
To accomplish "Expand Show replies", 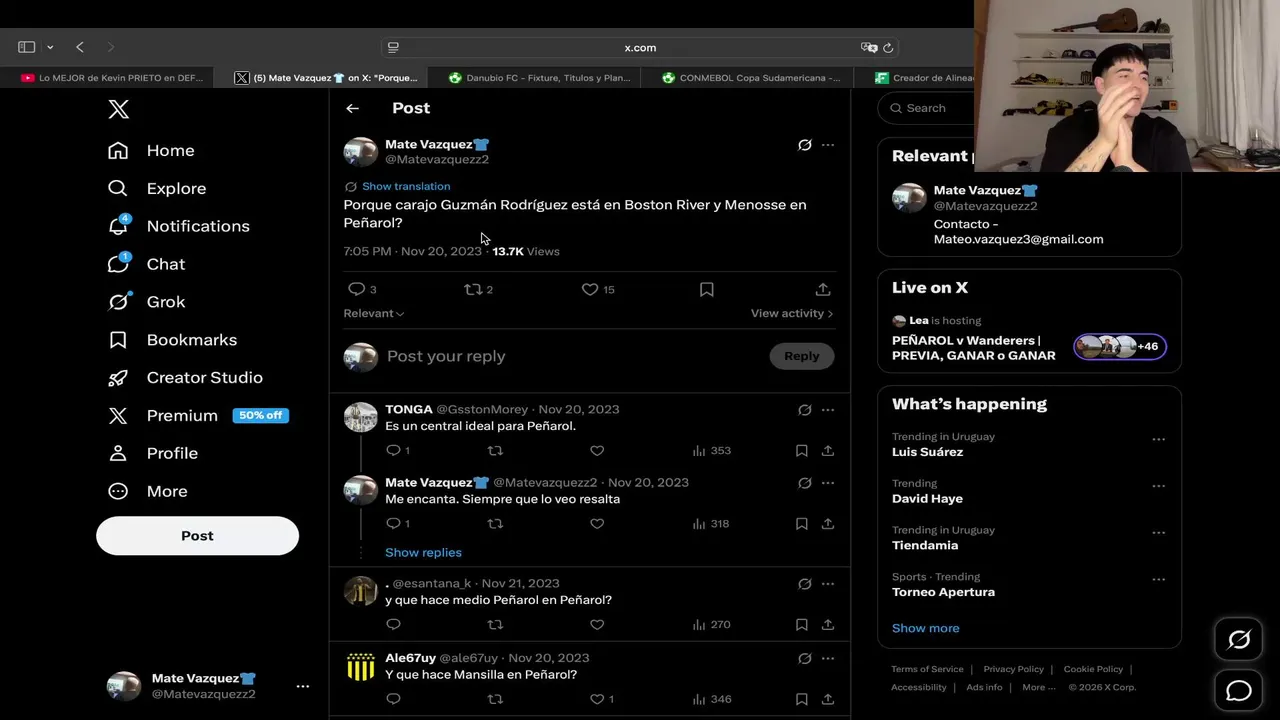I will 423,552.
